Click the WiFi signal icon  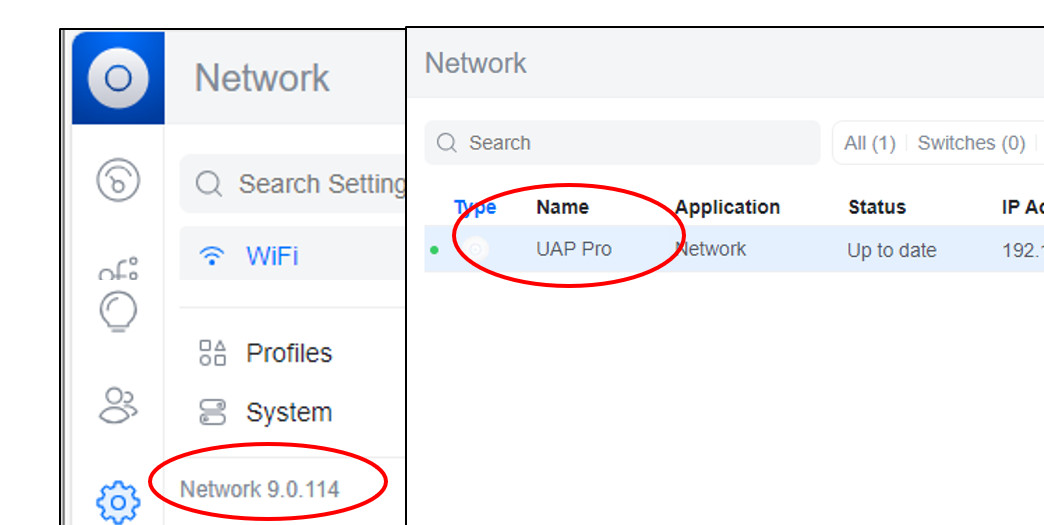(211, 256)
